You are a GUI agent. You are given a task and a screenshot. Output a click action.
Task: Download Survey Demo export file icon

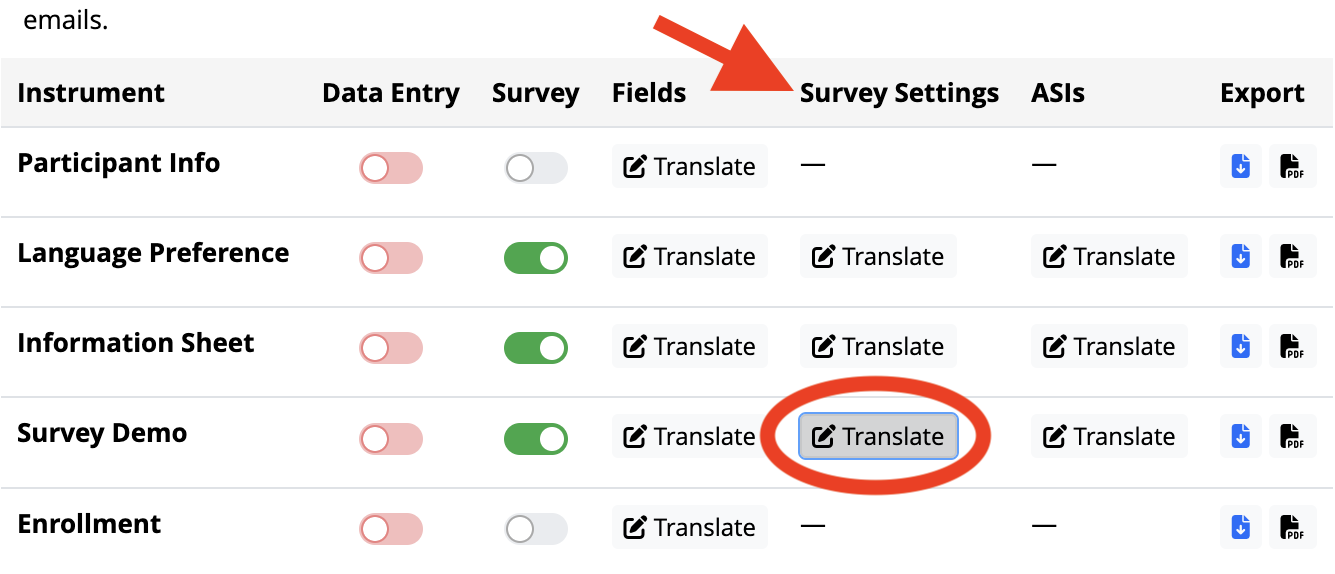pos(1241,436)
